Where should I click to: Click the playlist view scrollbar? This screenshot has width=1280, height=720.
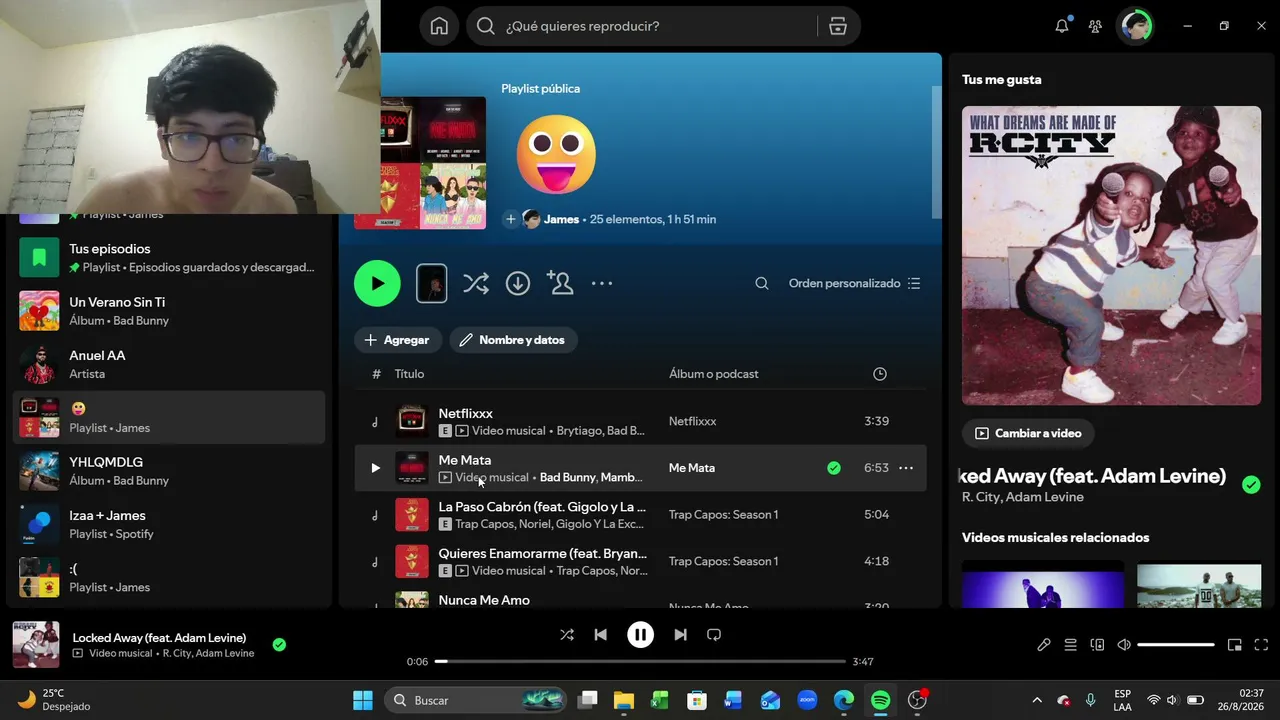937,152
